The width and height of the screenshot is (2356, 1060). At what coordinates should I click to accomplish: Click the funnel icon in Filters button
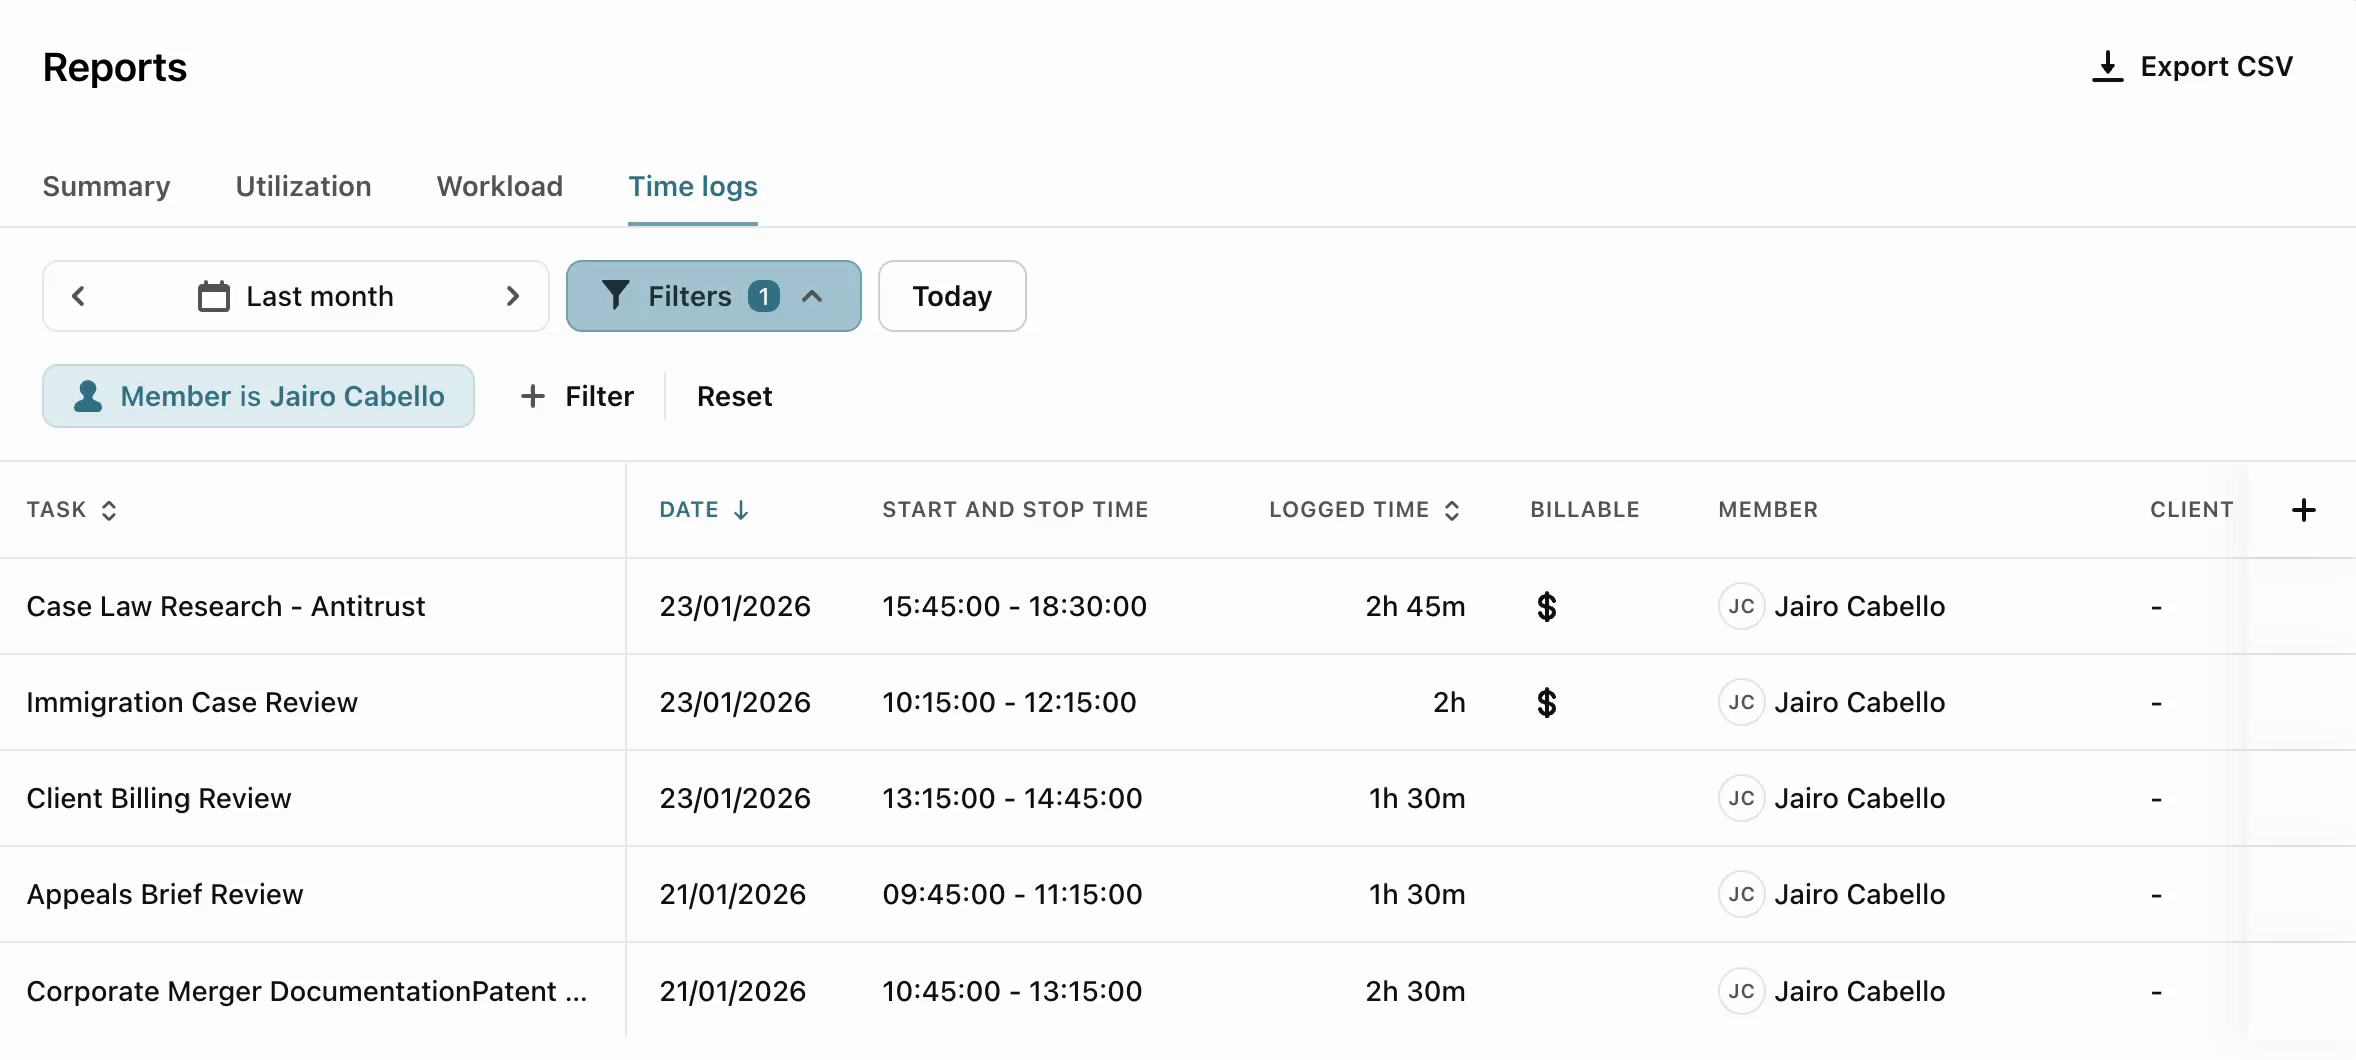click(616, 296)
